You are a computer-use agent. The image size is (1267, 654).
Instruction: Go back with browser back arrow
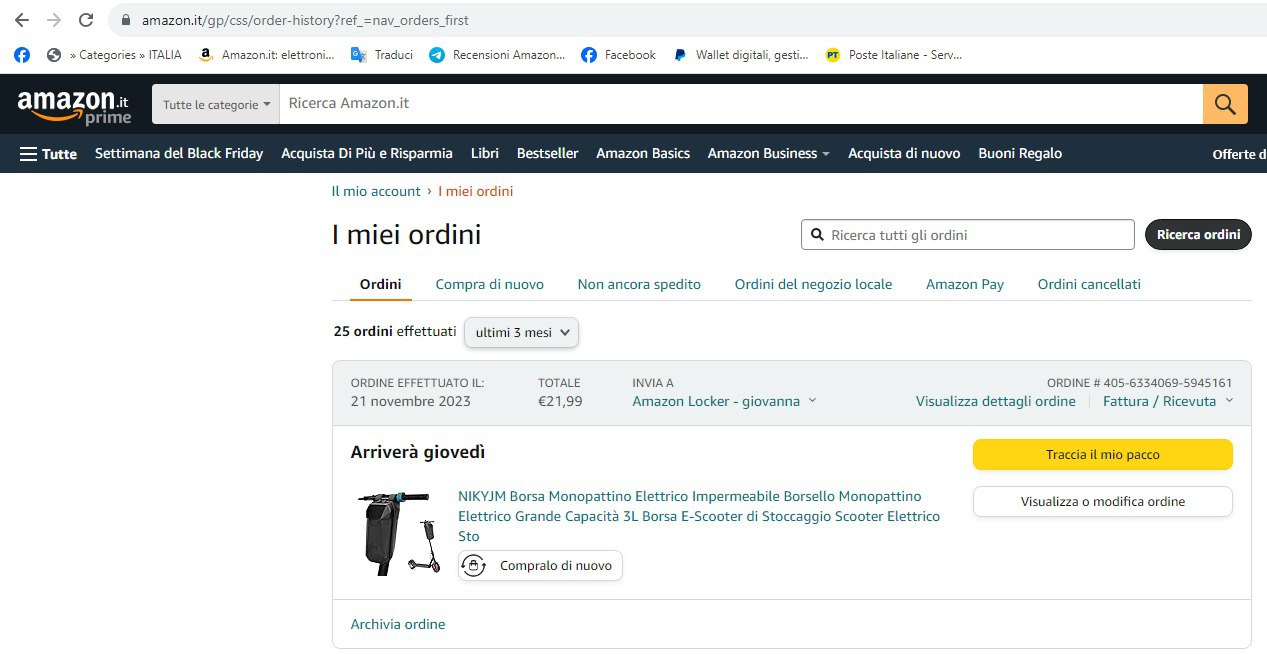coord(22,20)
